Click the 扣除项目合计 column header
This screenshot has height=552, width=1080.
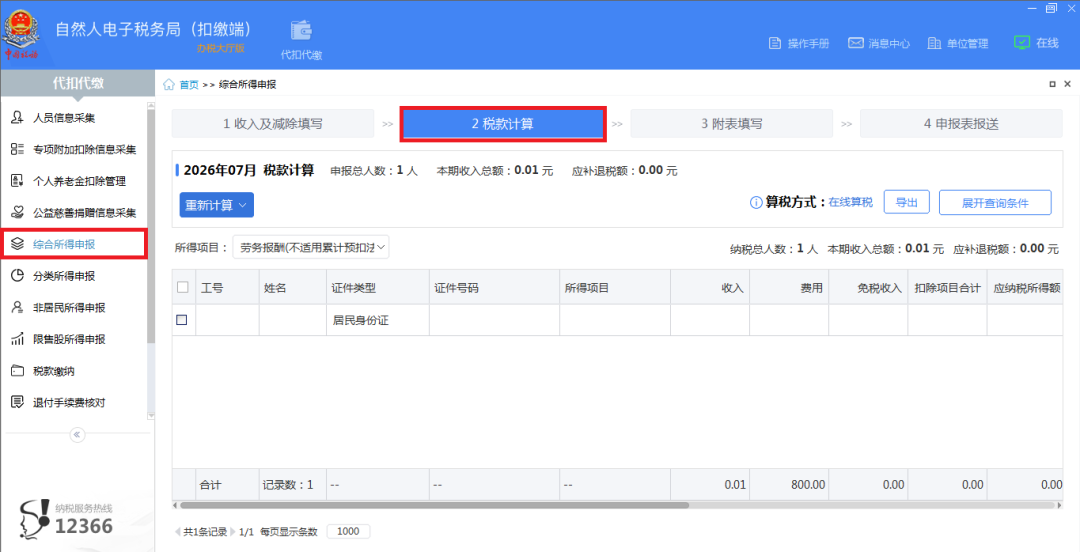(x=948, y=287)
